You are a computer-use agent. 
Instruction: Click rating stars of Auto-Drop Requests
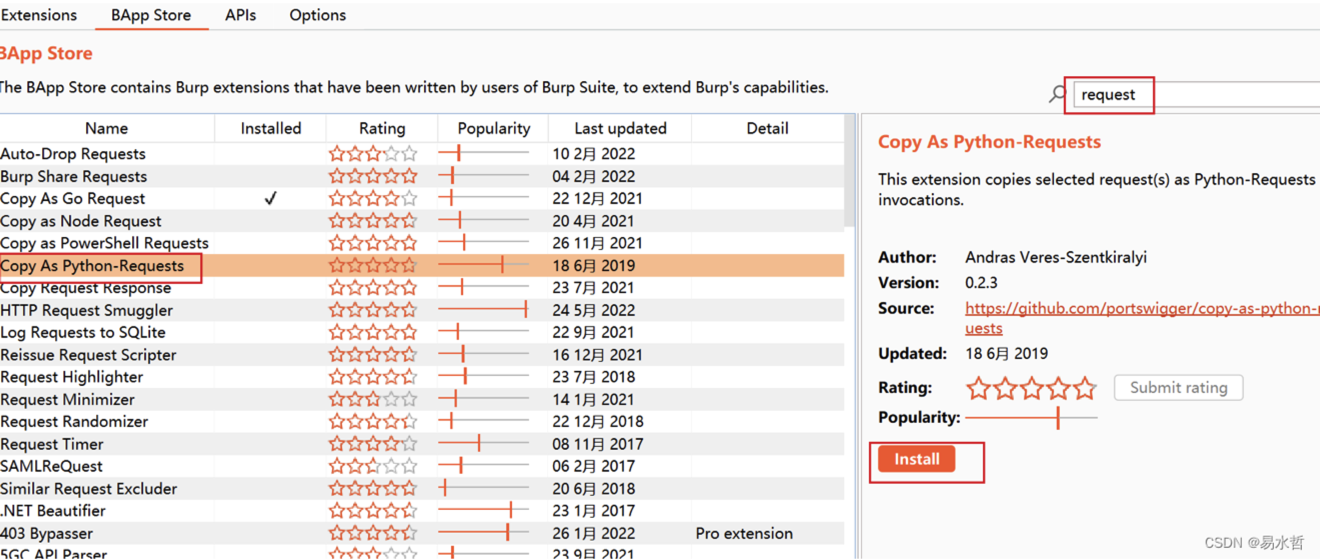point(373,154)
